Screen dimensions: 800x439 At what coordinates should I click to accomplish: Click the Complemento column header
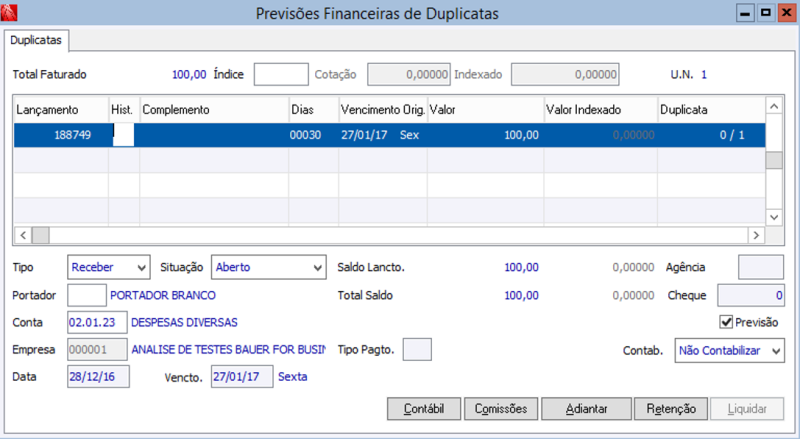click(214, 110)
